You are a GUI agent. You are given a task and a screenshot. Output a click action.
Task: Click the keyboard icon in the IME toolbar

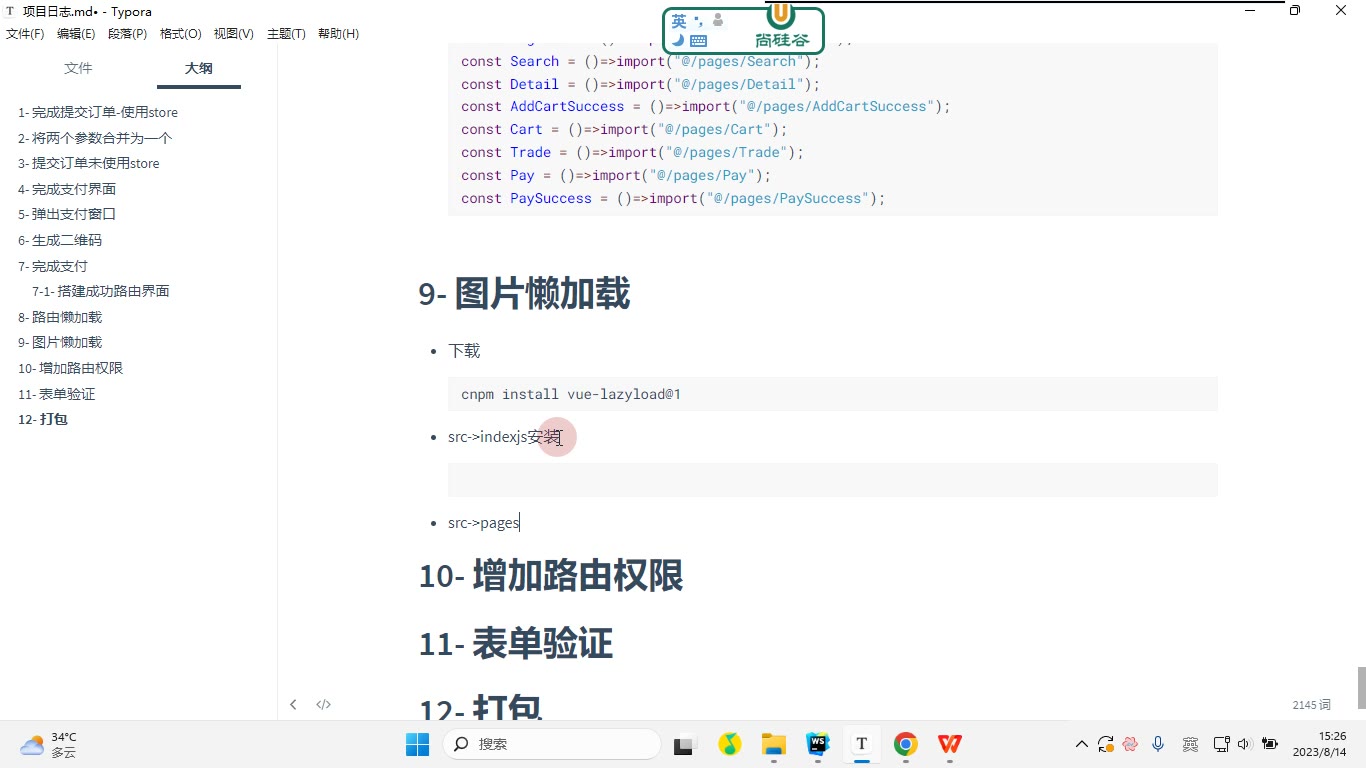point(698,41)
